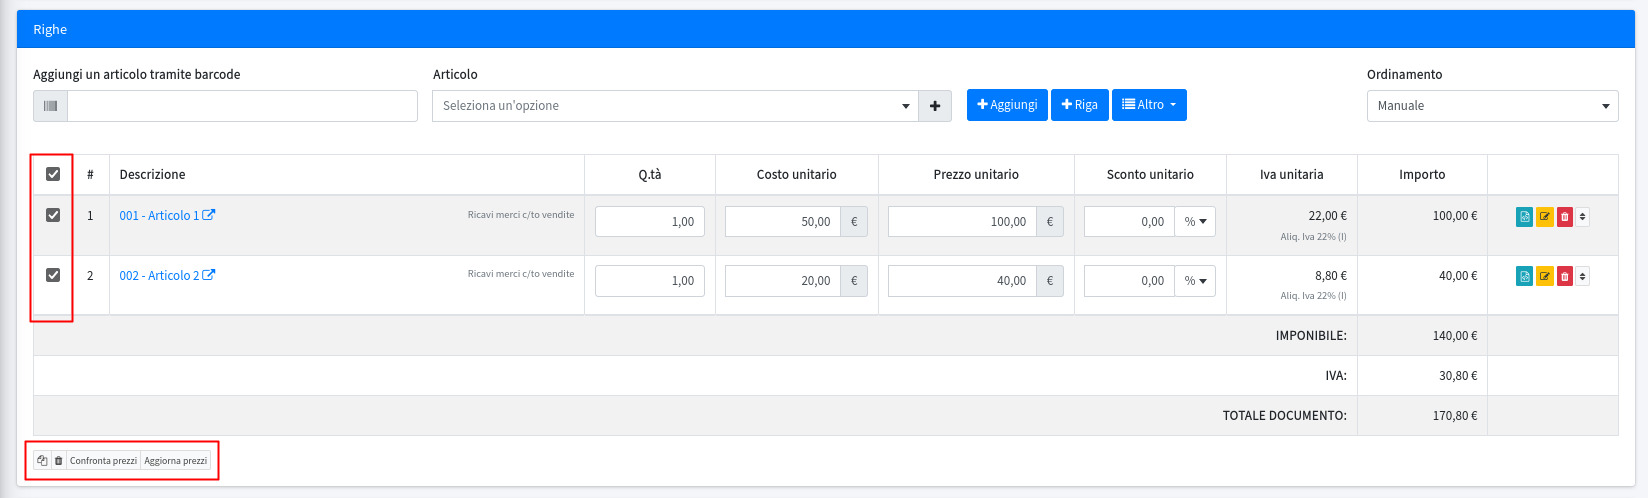Open the Altro dropdown menu
The height and width of the screenshot is (498, 1648).
1149,105
